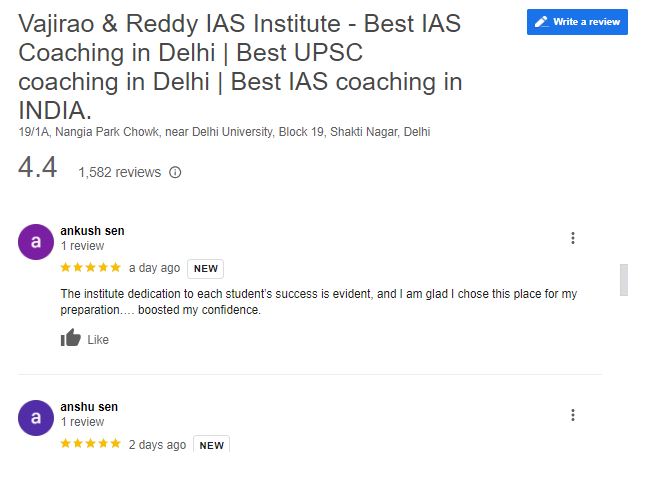651x478 pixels.
Task: Open three-dot menu for anshu sen's review
Action: coord(573,415)
